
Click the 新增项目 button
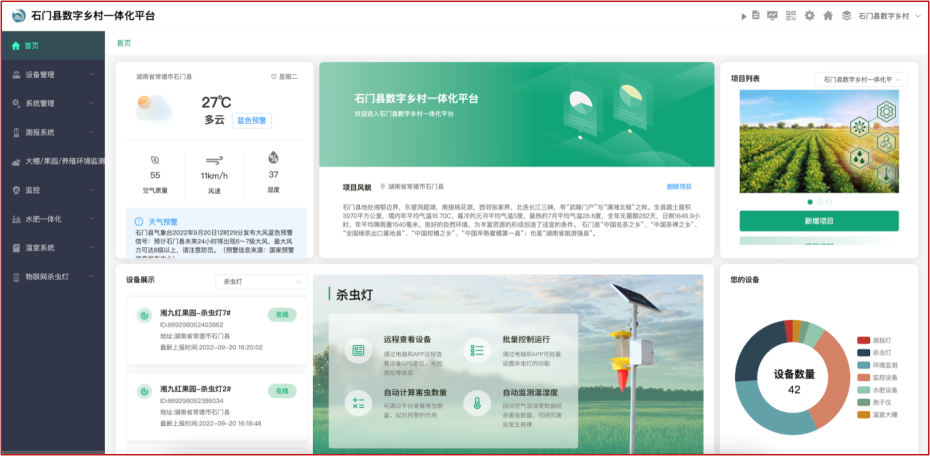(x=819, y=221)
